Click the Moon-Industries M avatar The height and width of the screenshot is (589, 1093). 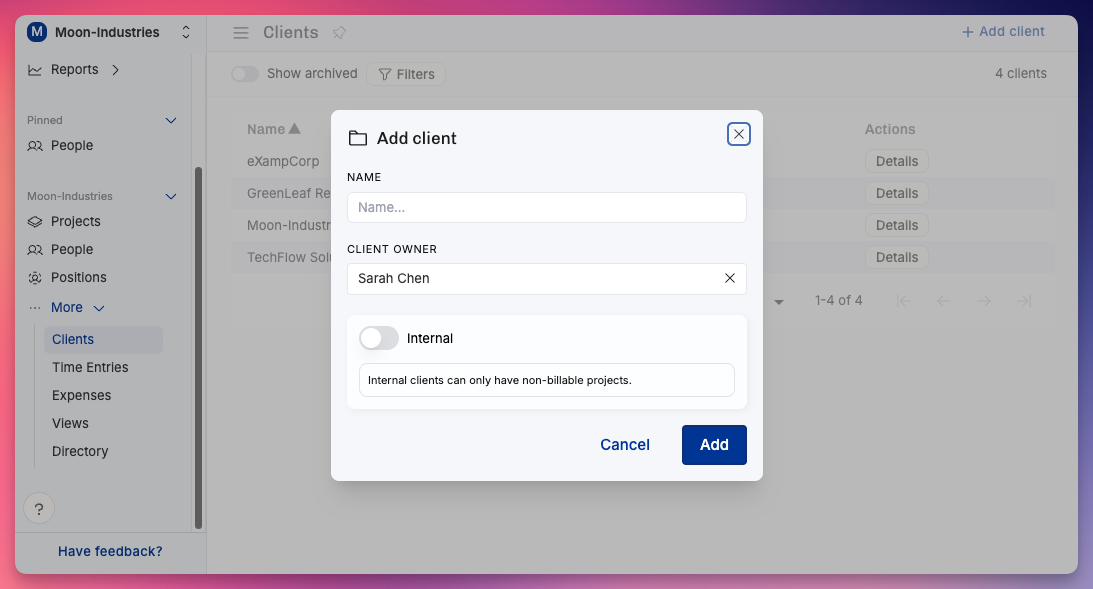click(x=37, y=32)
